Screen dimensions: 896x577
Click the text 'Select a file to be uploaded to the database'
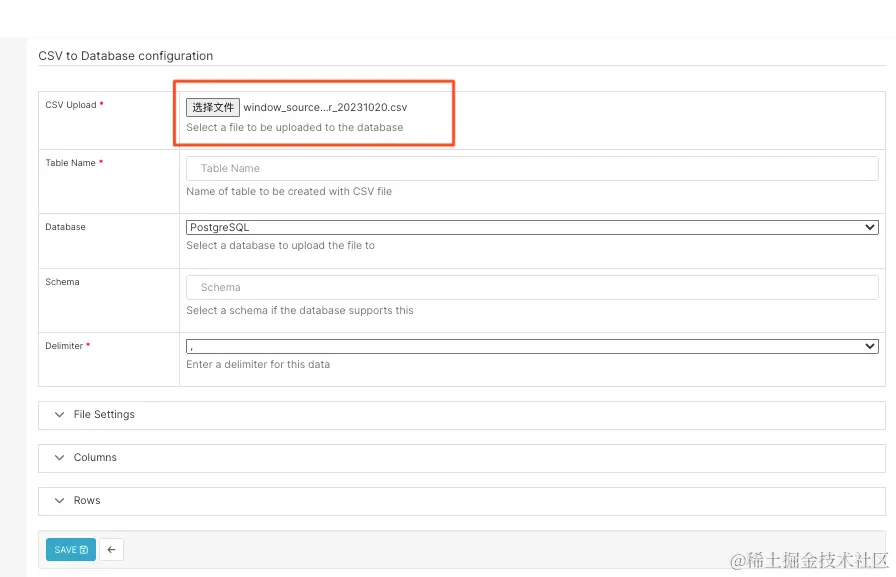pyautogui.click(x=295, y=127)
